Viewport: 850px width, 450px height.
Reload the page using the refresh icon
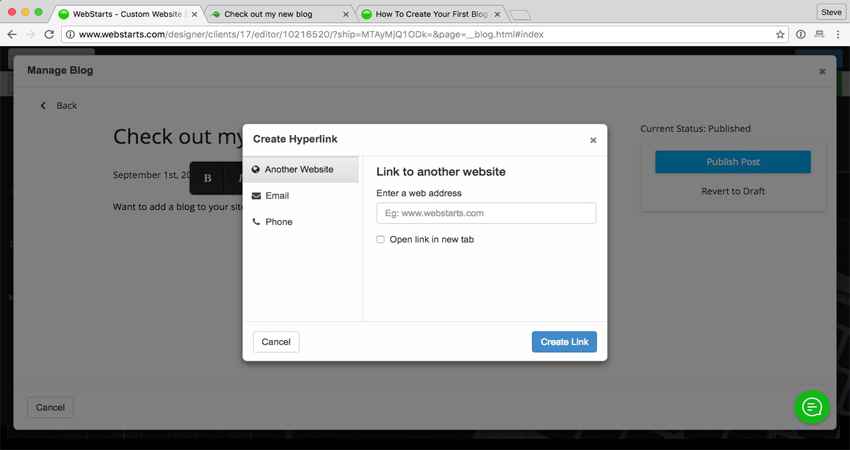pyautogui.click(x=49, y=34)
